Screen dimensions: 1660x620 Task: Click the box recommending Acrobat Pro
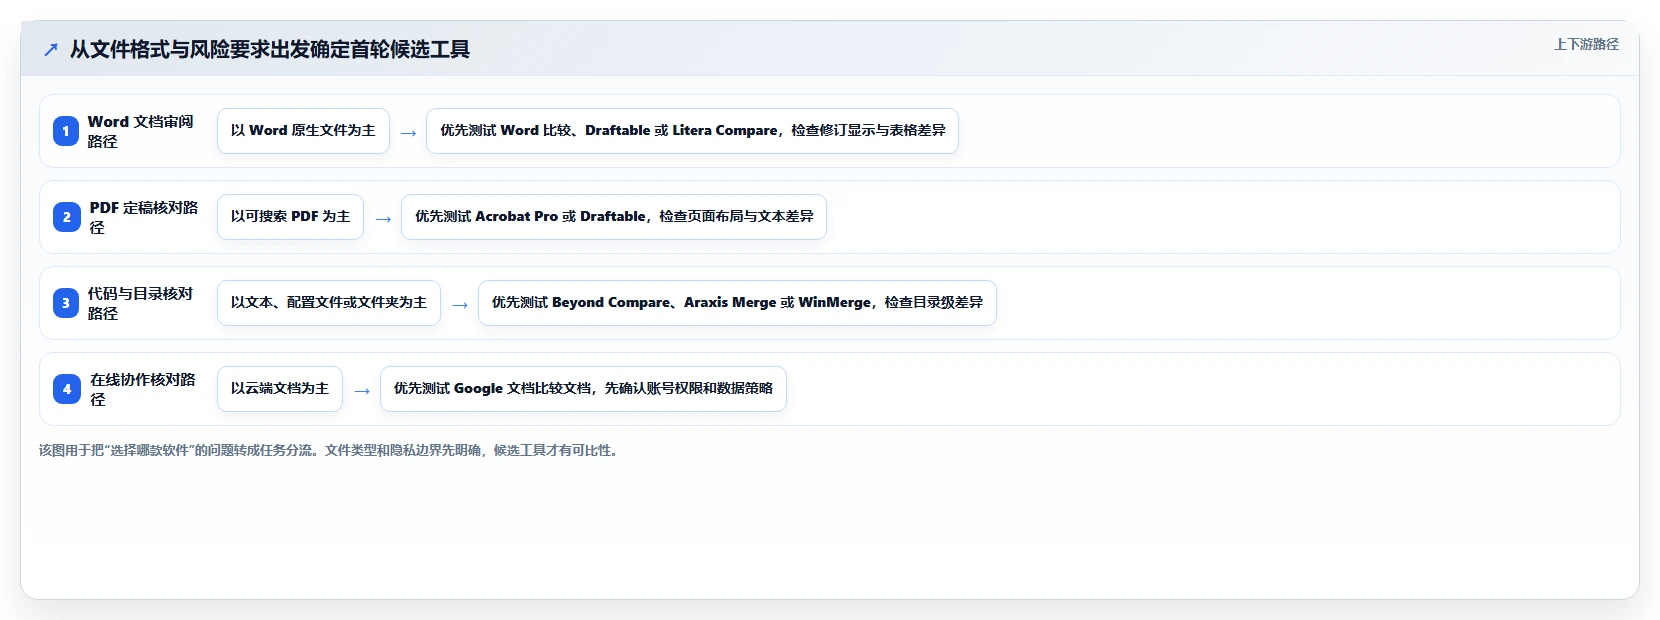click(x=614, y=217)
